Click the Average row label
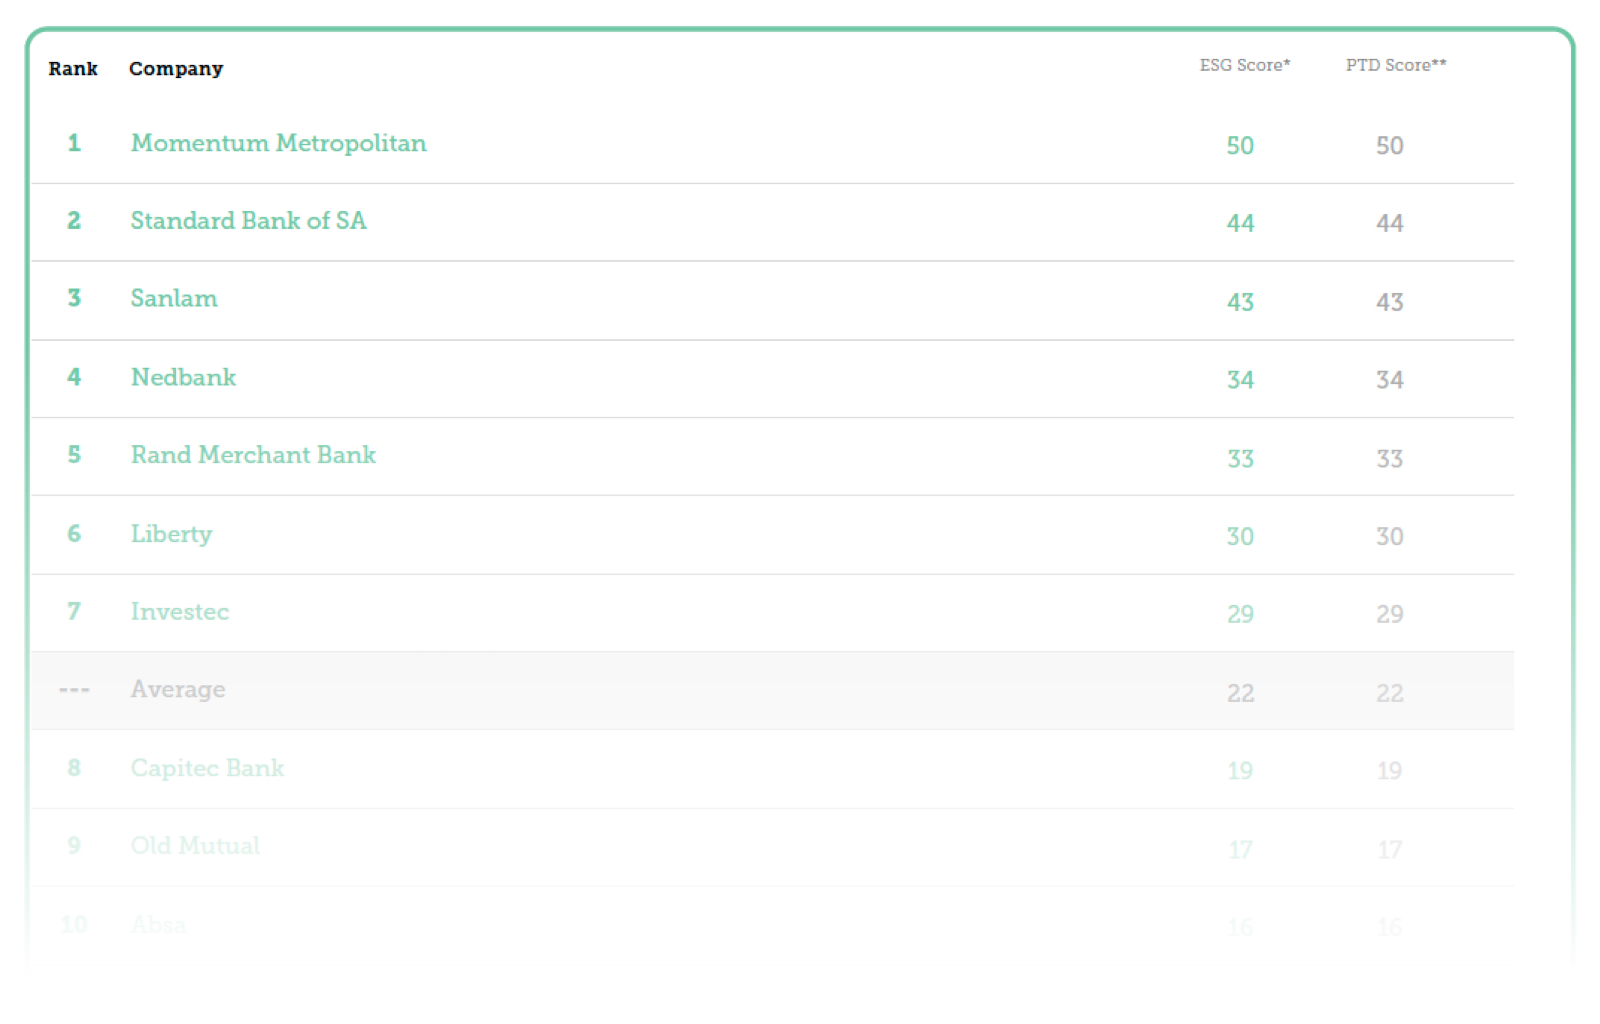Image resolution: width=1600 pixels, height=1024 pixels. click(178, 690)
